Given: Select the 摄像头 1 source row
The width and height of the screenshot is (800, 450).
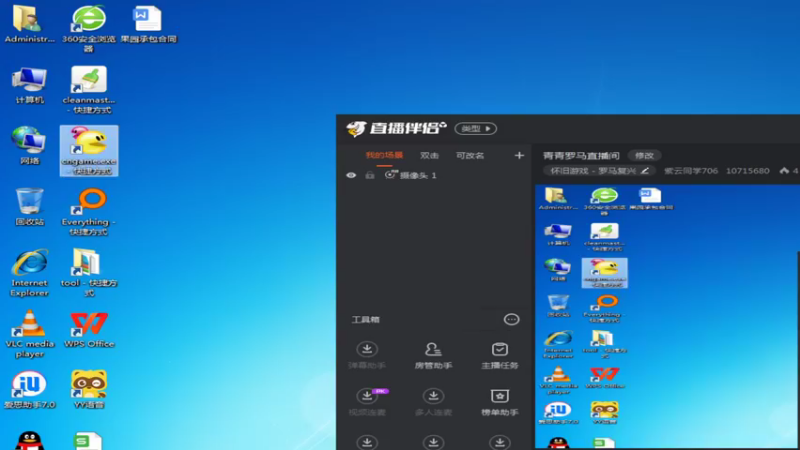Looking at the screenshot, I should (x=434, y=175).
